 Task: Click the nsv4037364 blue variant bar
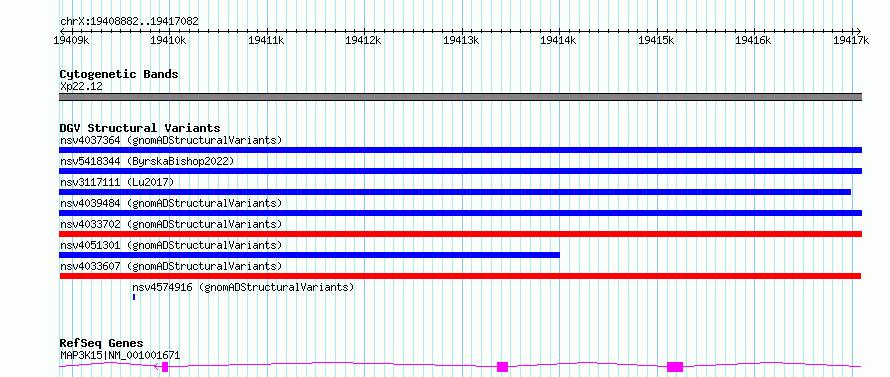[460, 150]
